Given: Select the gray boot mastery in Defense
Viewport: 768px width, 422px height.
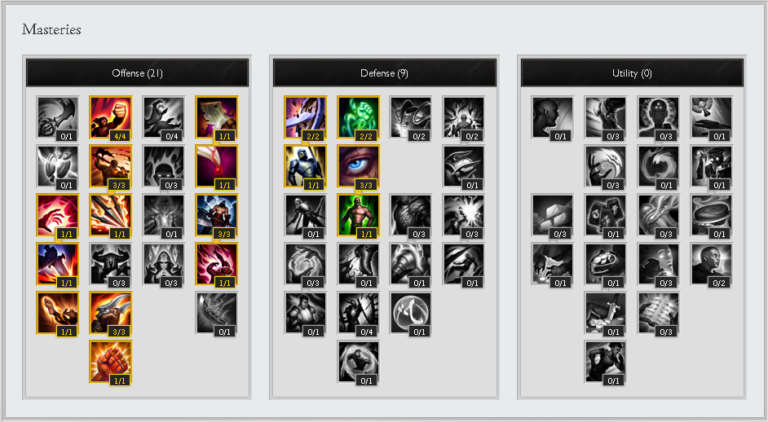Looking at the screenshot, I should [x=358, y=264].
